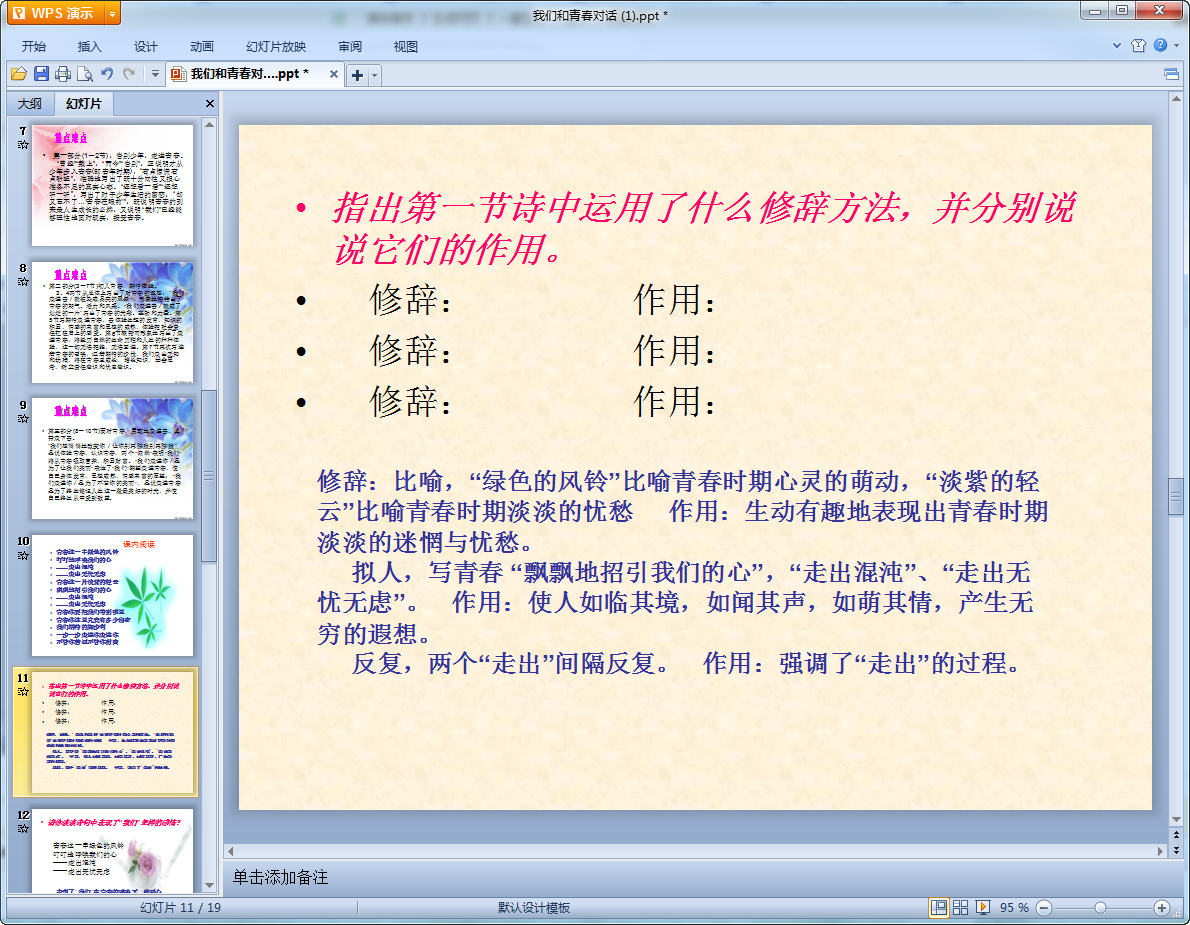Open the 插入 menu
1190x925 pixels.
pyautogui.click(x=90, y=46)
